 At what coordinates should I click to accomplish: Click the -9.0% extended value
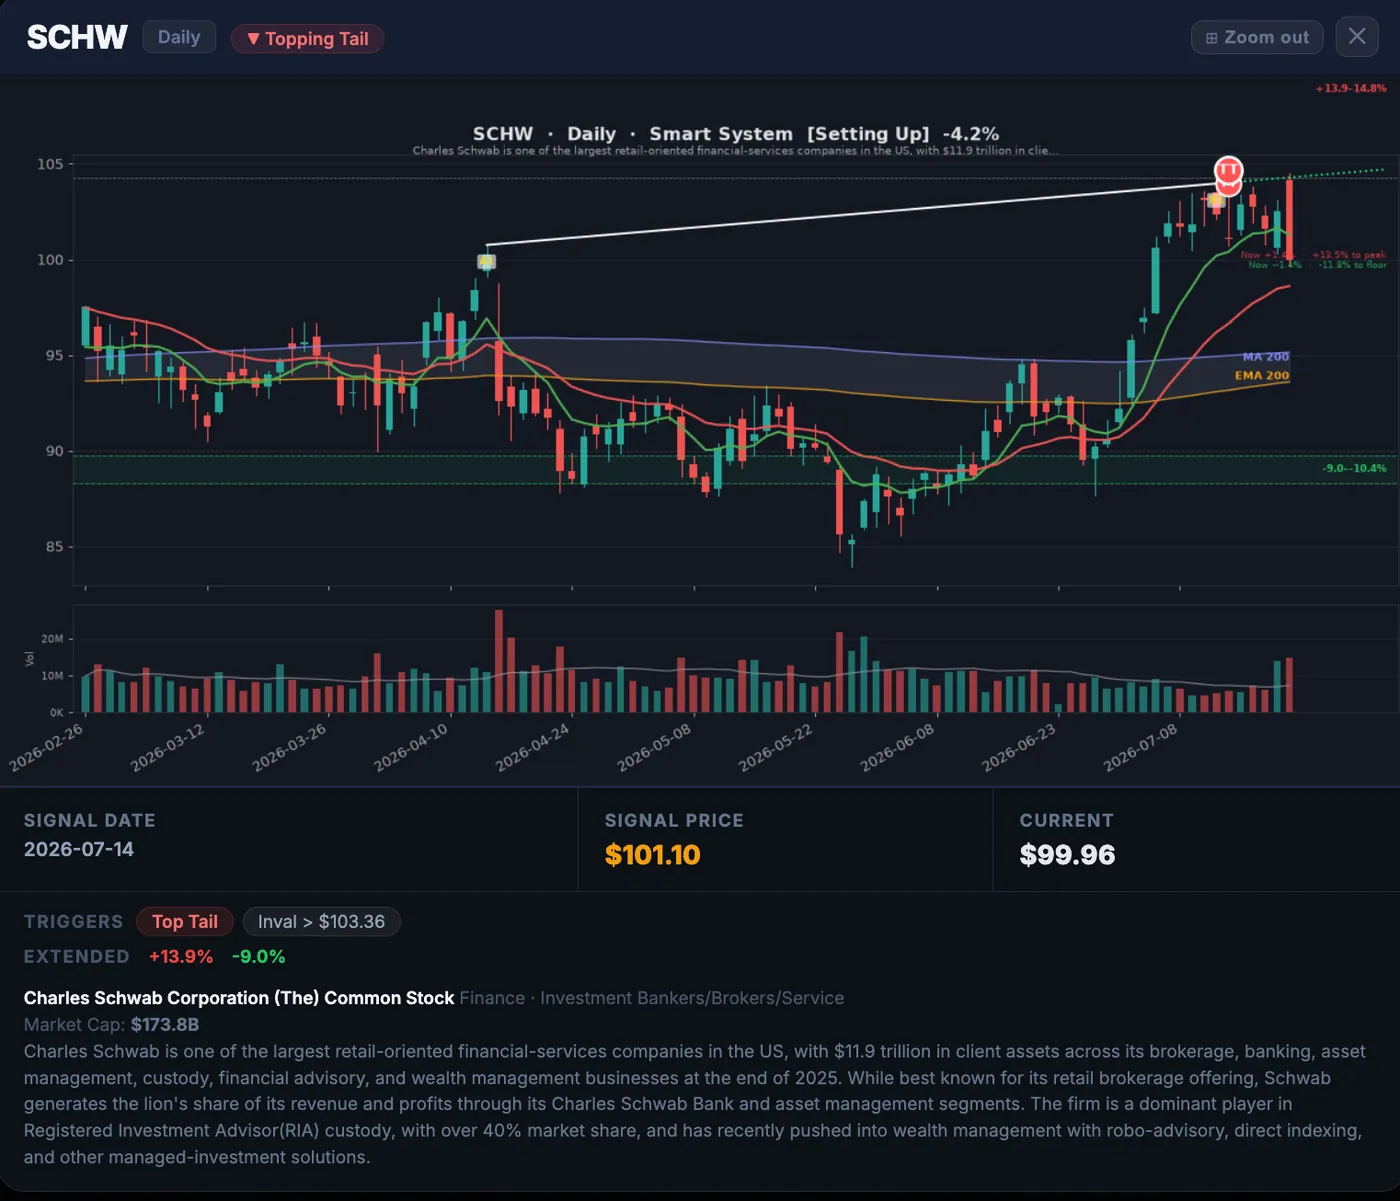259,956
